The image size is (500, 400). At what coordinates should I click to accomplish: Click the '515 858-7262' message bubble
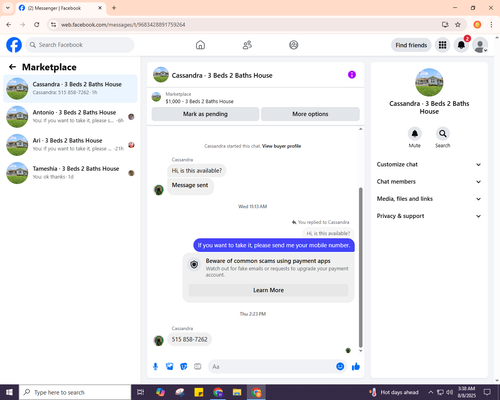tap(189, 340)
